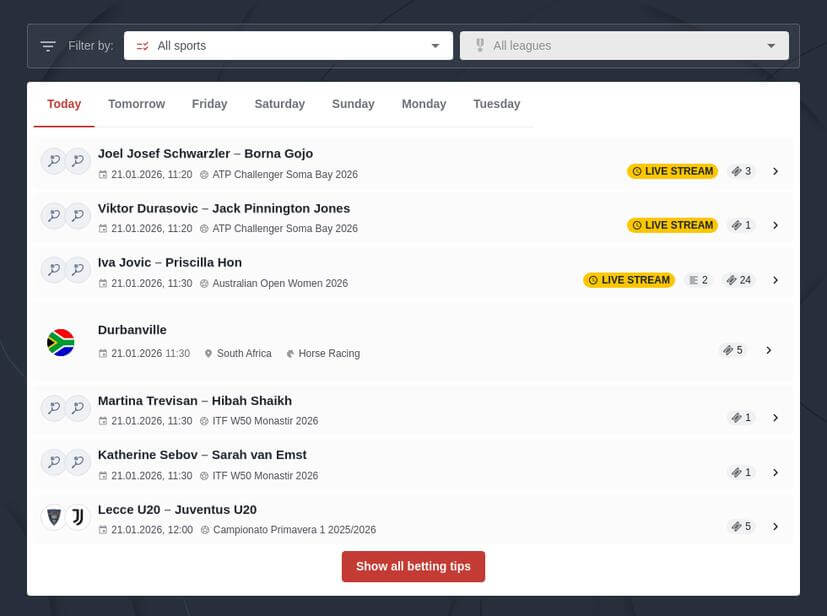827x616 pixels.
Task: Click the tips counter '5' beside Durbanville
Action: pos(733,350)
